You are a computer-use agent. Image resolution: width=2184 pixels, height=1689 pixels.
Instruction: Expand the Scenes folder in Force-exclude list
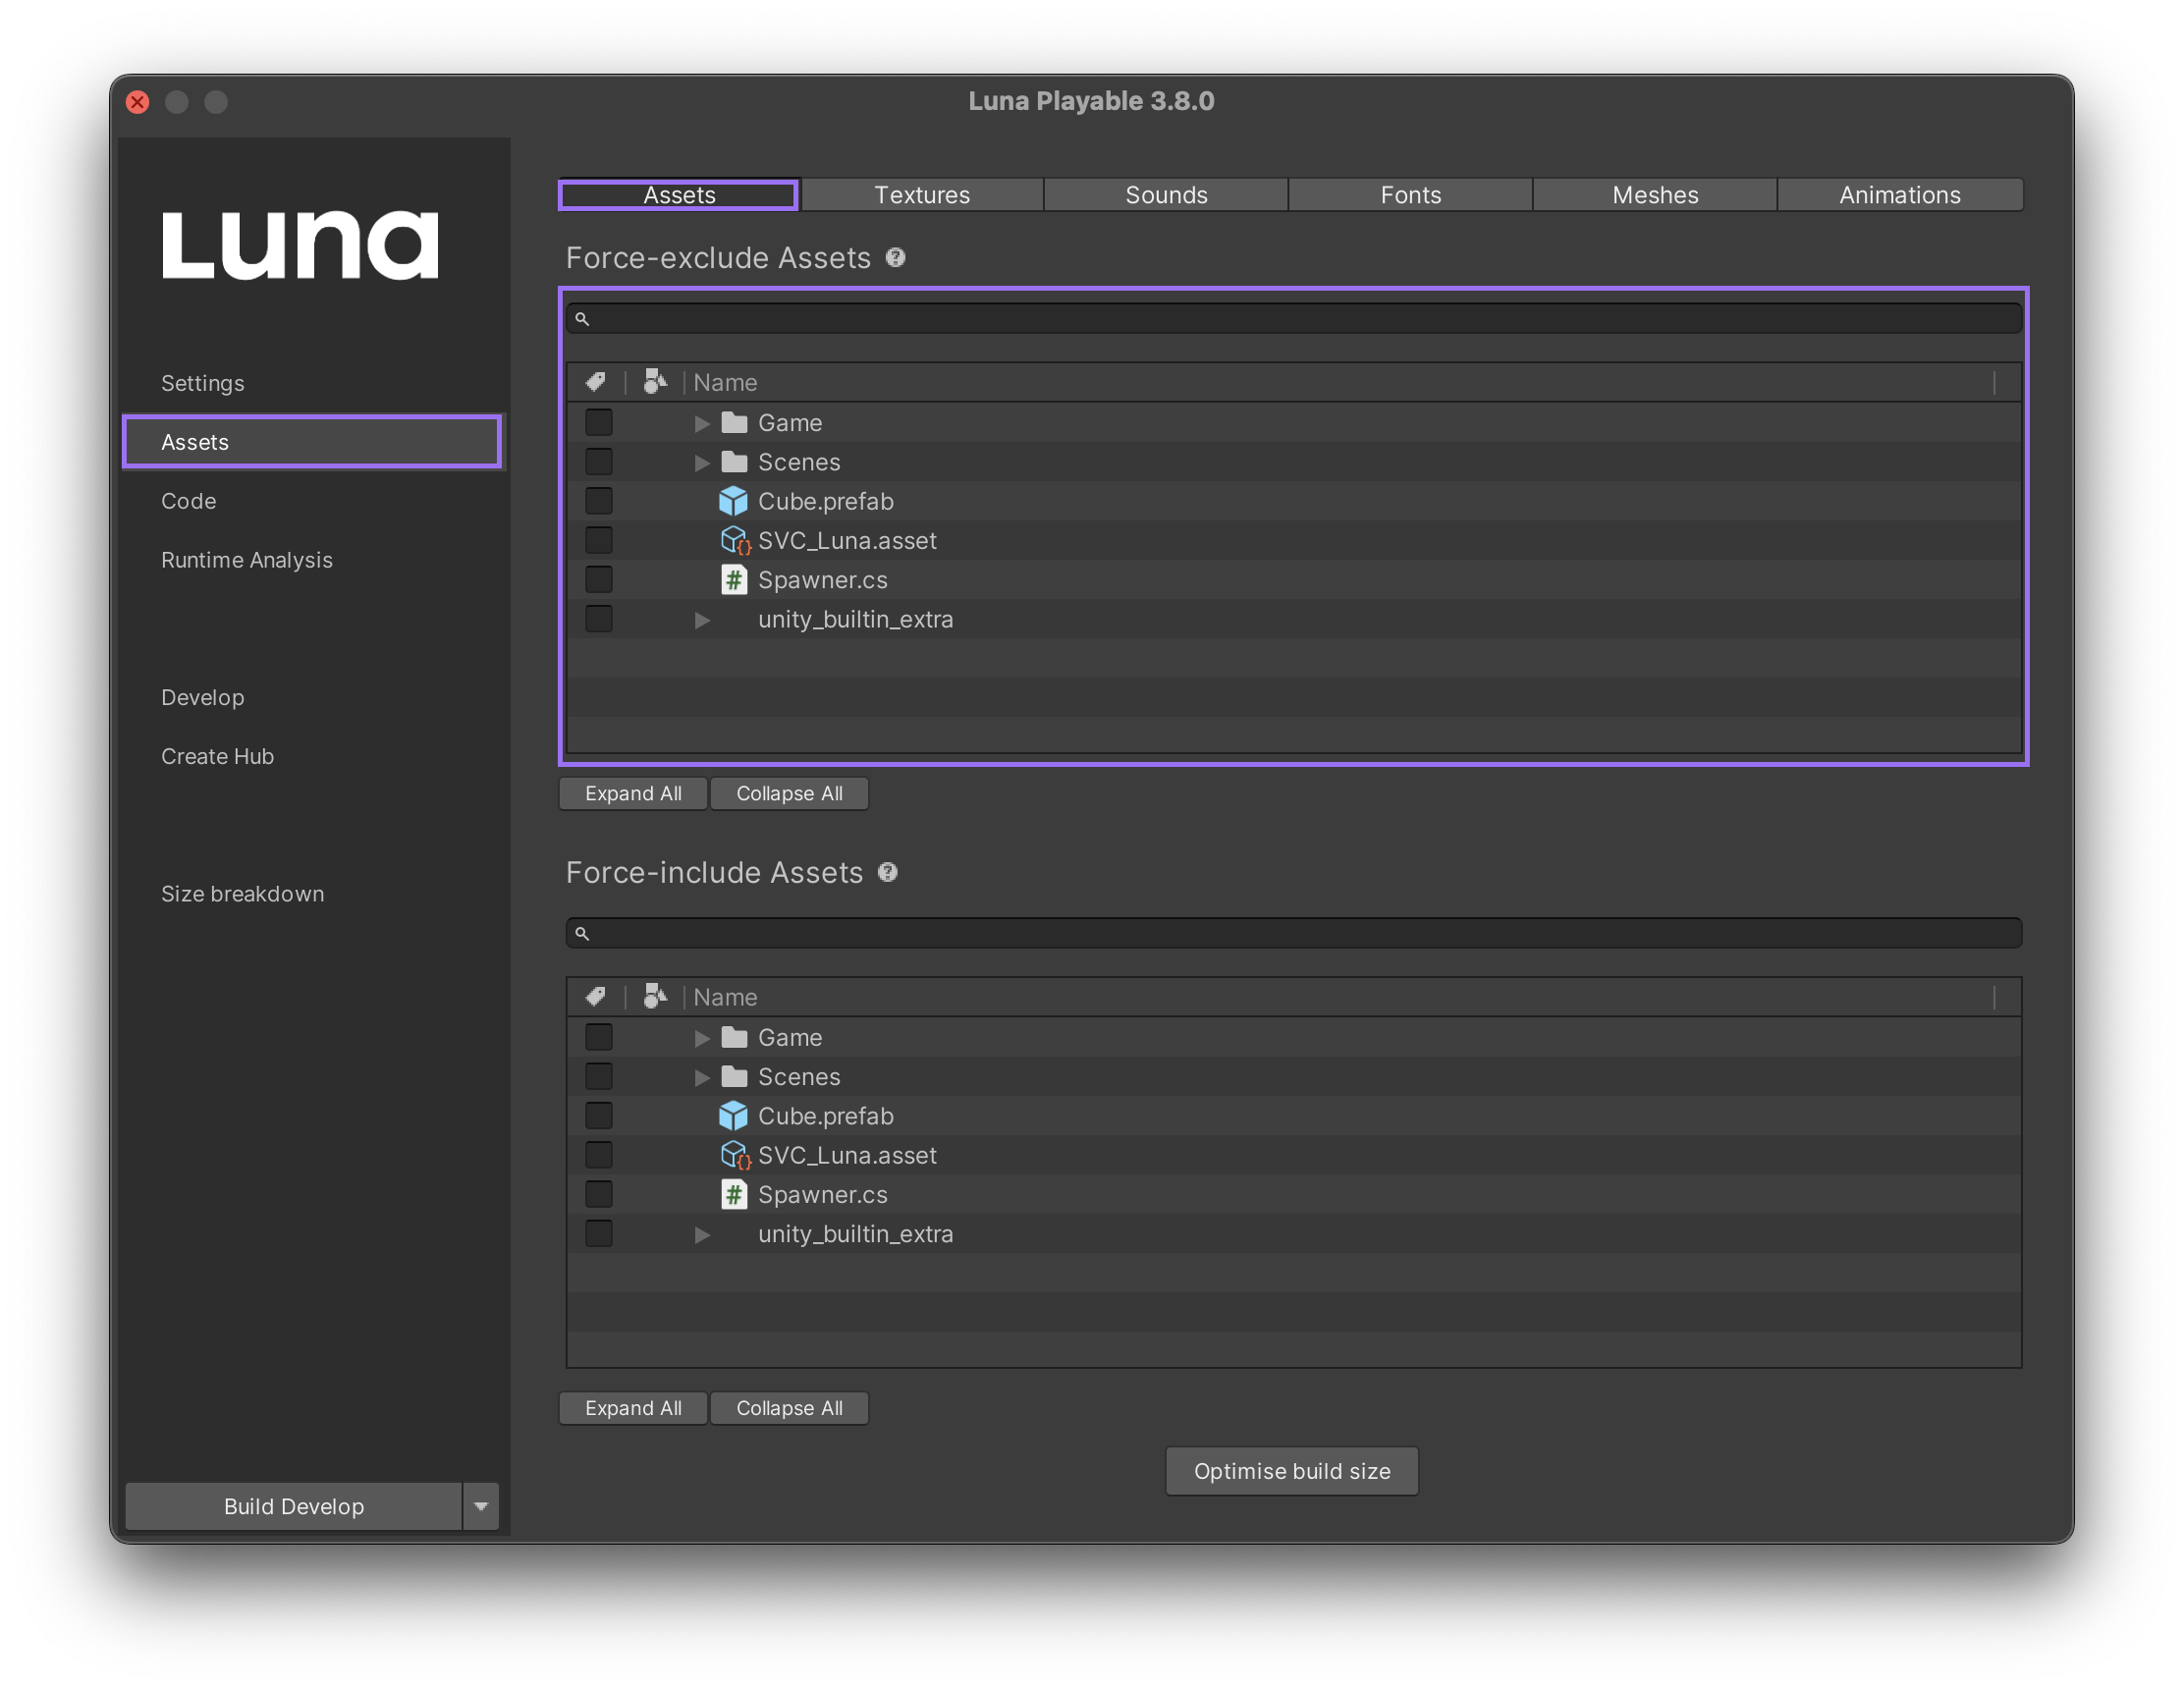click(x=702, y=463)
